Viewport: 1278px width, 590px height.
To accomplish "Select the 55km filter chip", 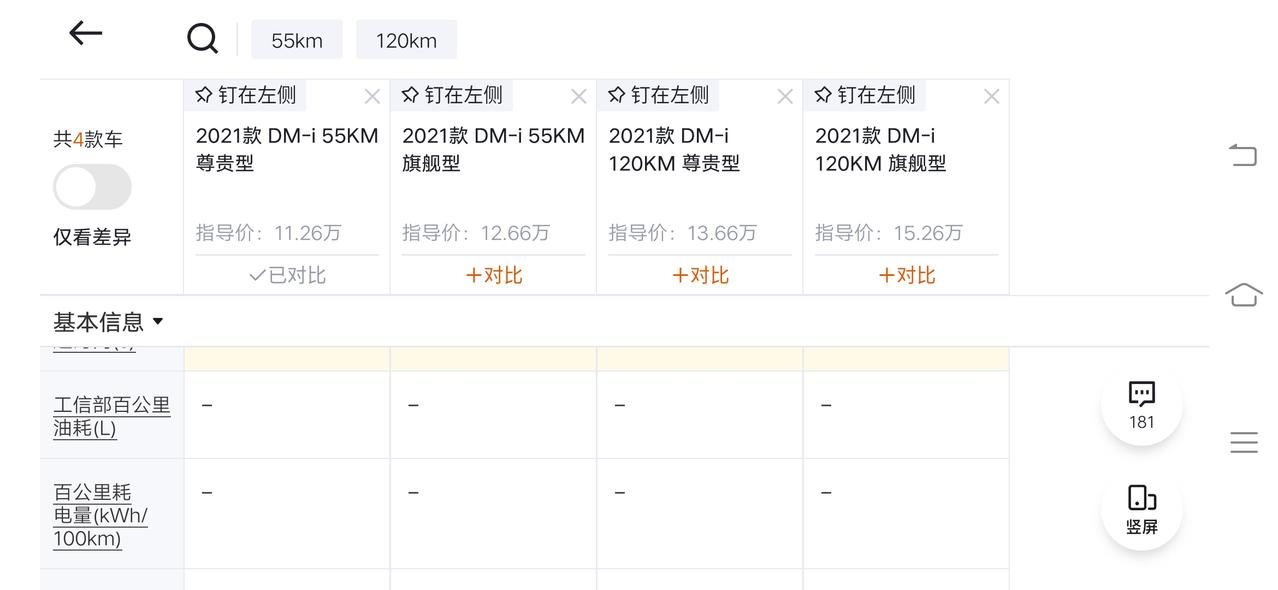I will (297, 40).
